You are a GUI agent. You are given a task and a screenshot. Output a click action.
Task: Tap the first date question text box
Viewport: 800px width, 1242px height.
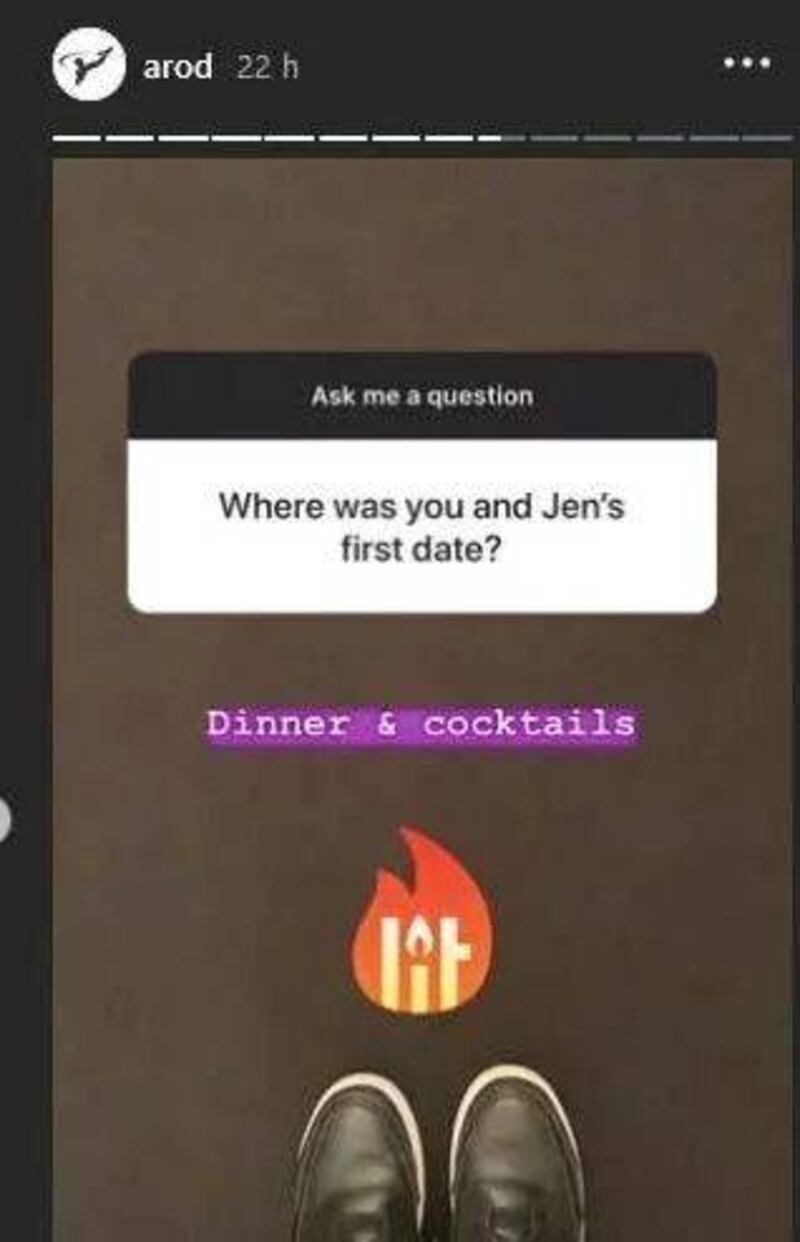click(x=422, y=526)
